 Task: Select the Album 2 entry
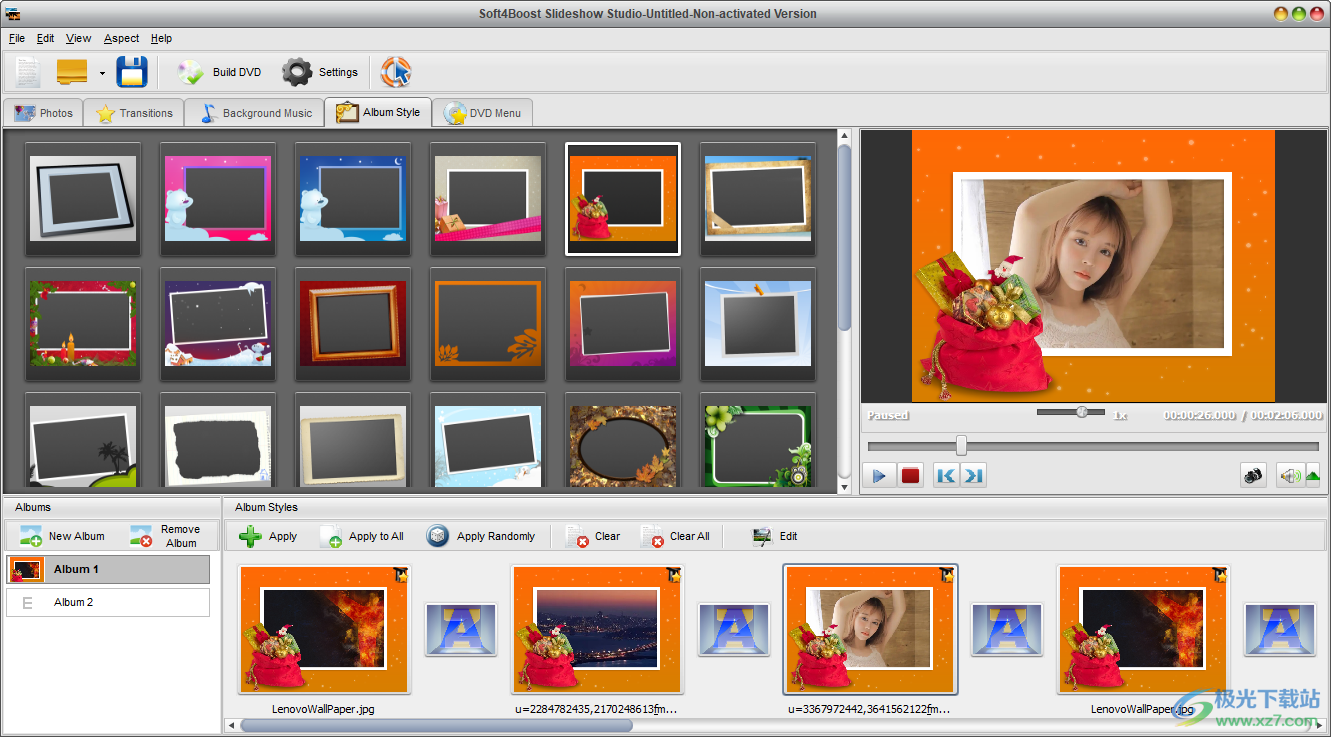(107, 601)
